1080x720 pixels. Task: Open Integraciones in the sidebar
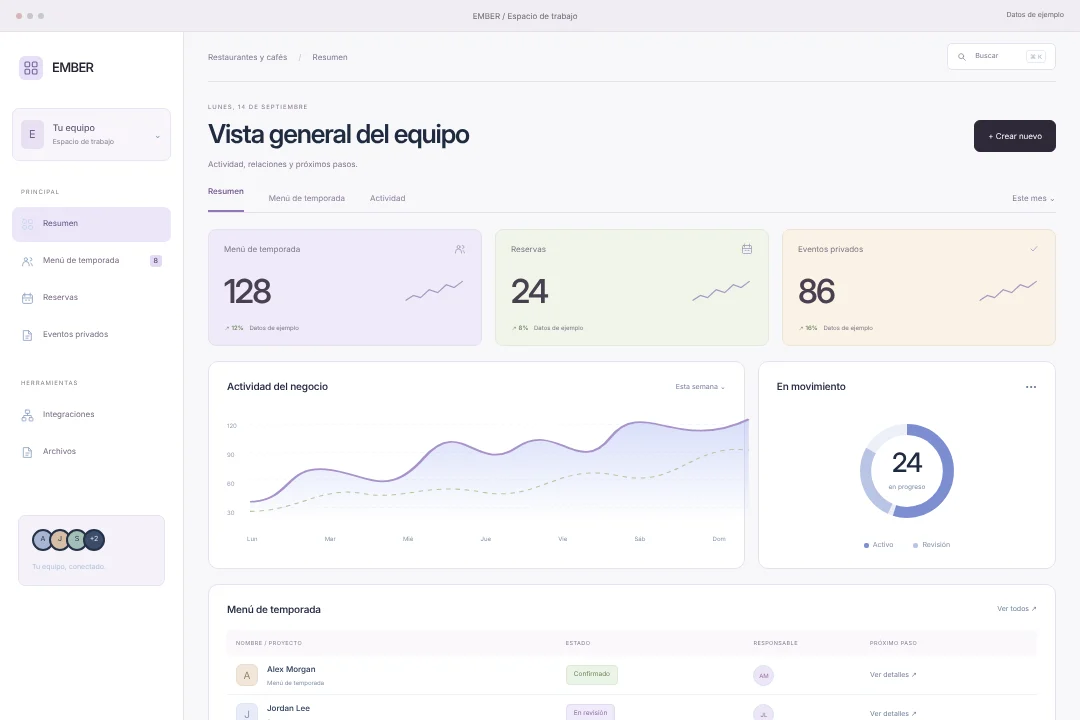[x=91, y=415]
